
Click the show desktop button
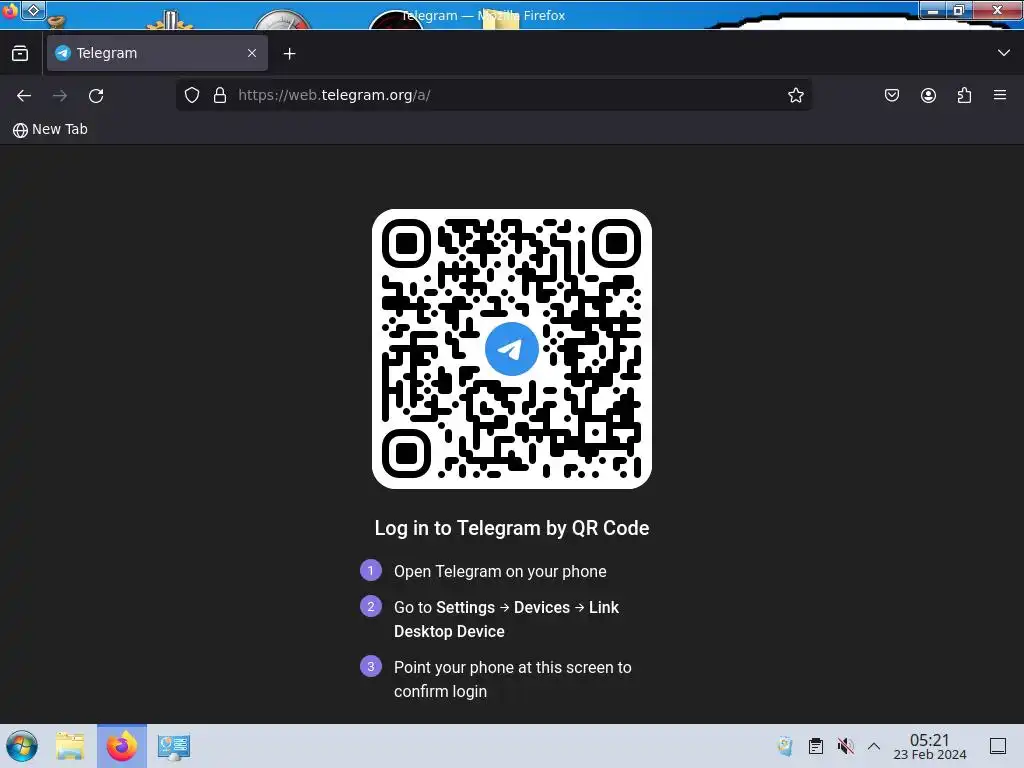(998, 746)
